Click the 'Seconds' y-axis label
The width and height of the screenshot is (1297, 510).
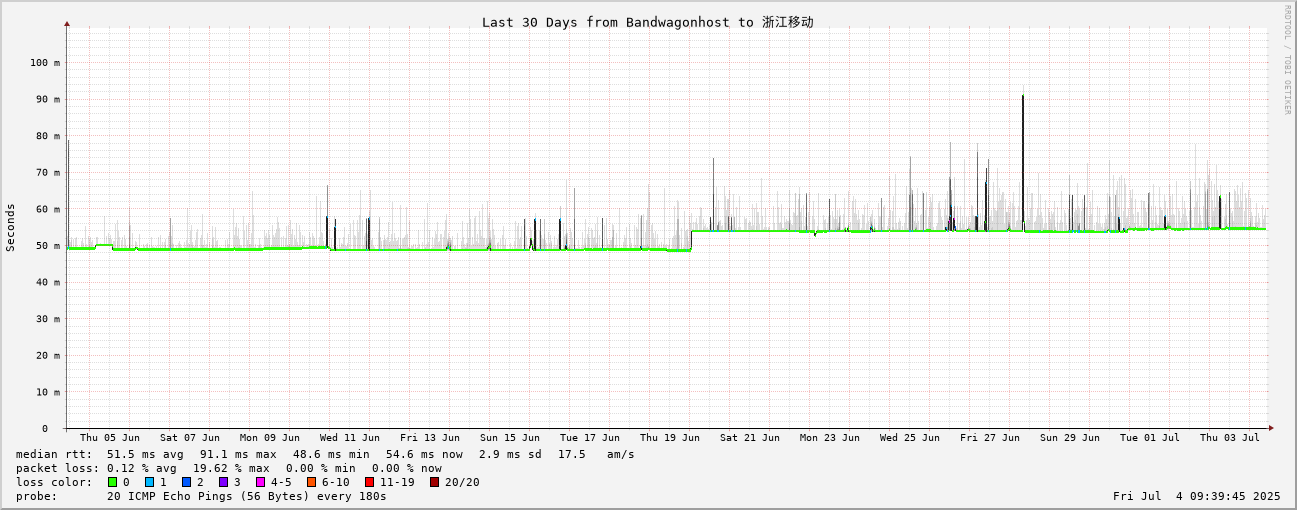[x=11, y=227]
